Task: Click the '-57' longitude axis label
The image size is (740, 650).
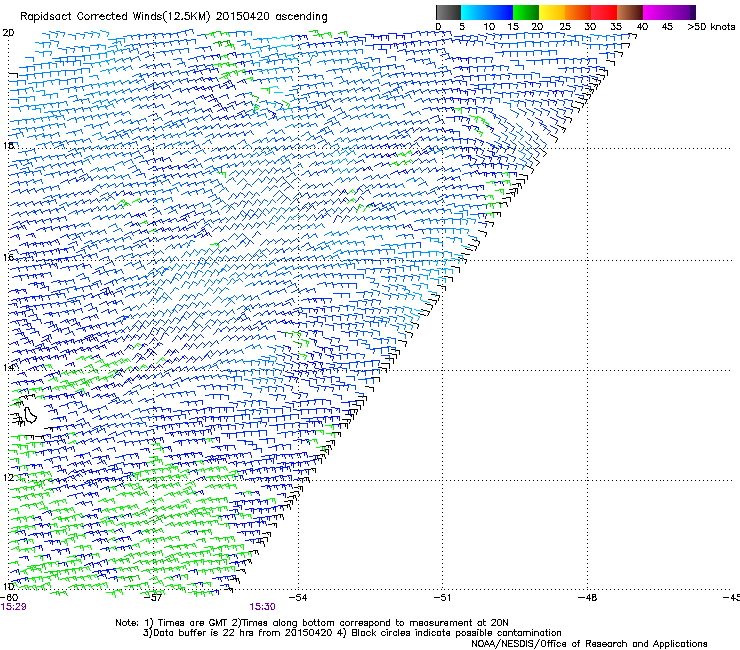Action: pos(152,597)
